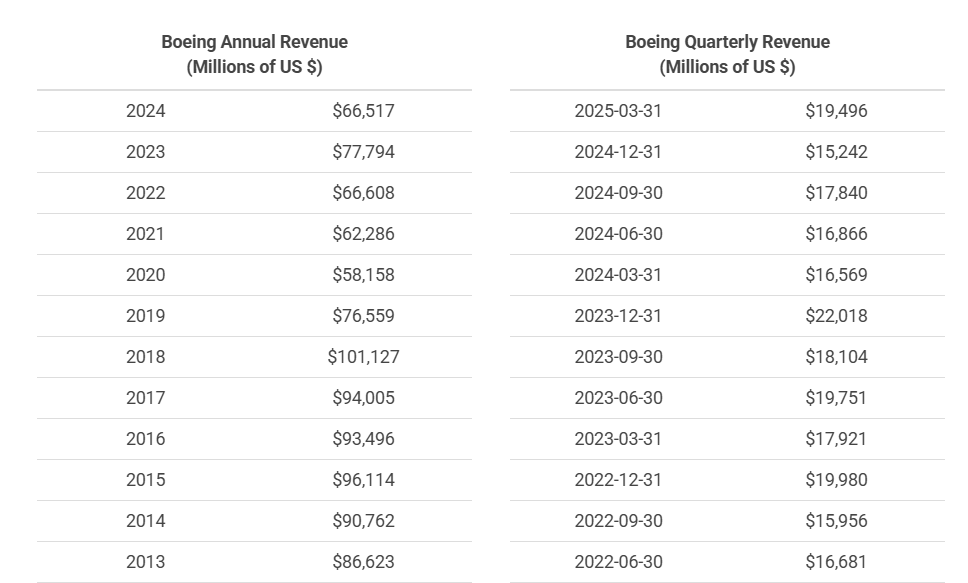Select the $15,242 quarterly revenue value

[836, 152]
